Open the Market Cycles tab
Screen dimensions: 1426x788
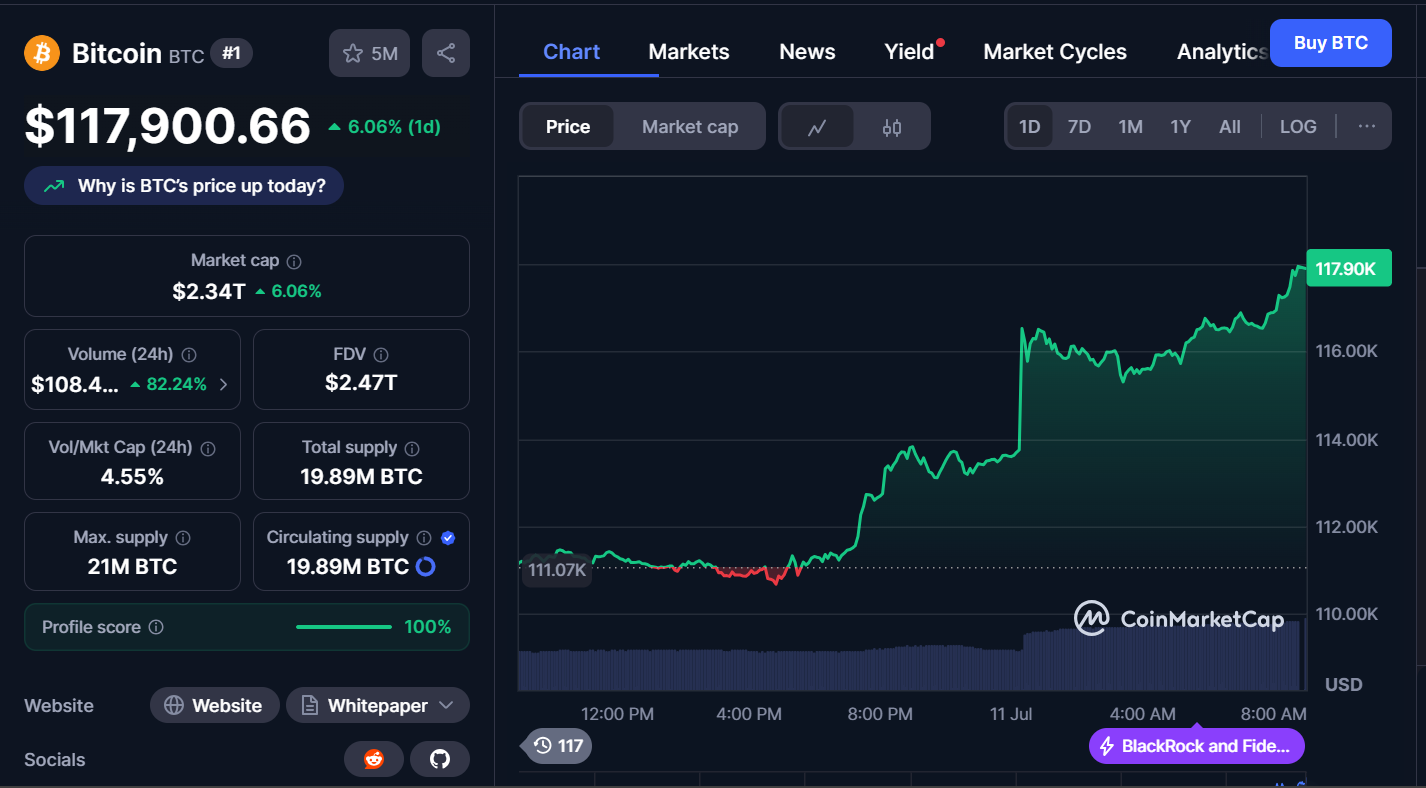pos(1055,52)
